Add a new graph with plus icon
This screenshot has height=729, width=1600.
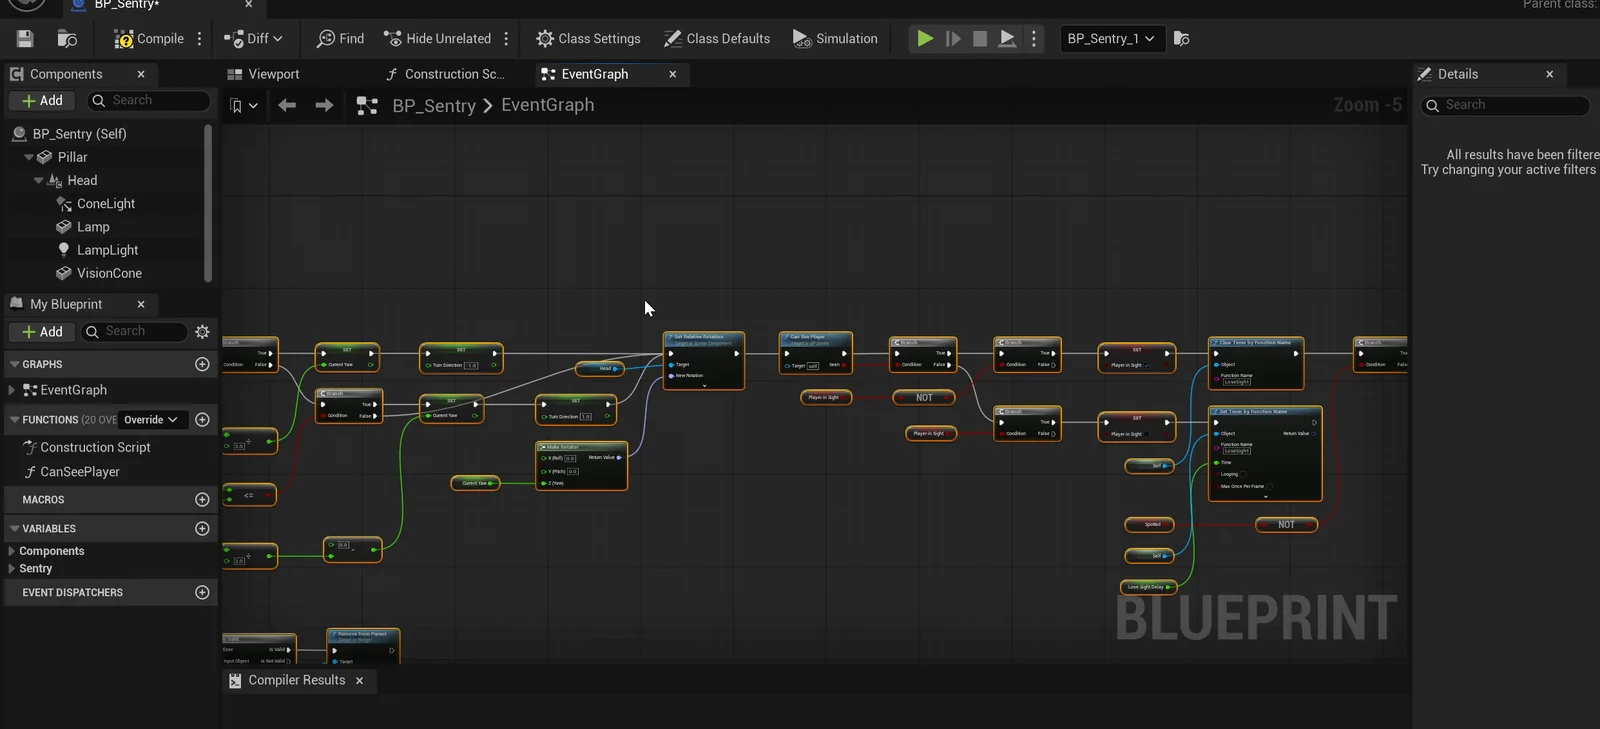point(202,364)
